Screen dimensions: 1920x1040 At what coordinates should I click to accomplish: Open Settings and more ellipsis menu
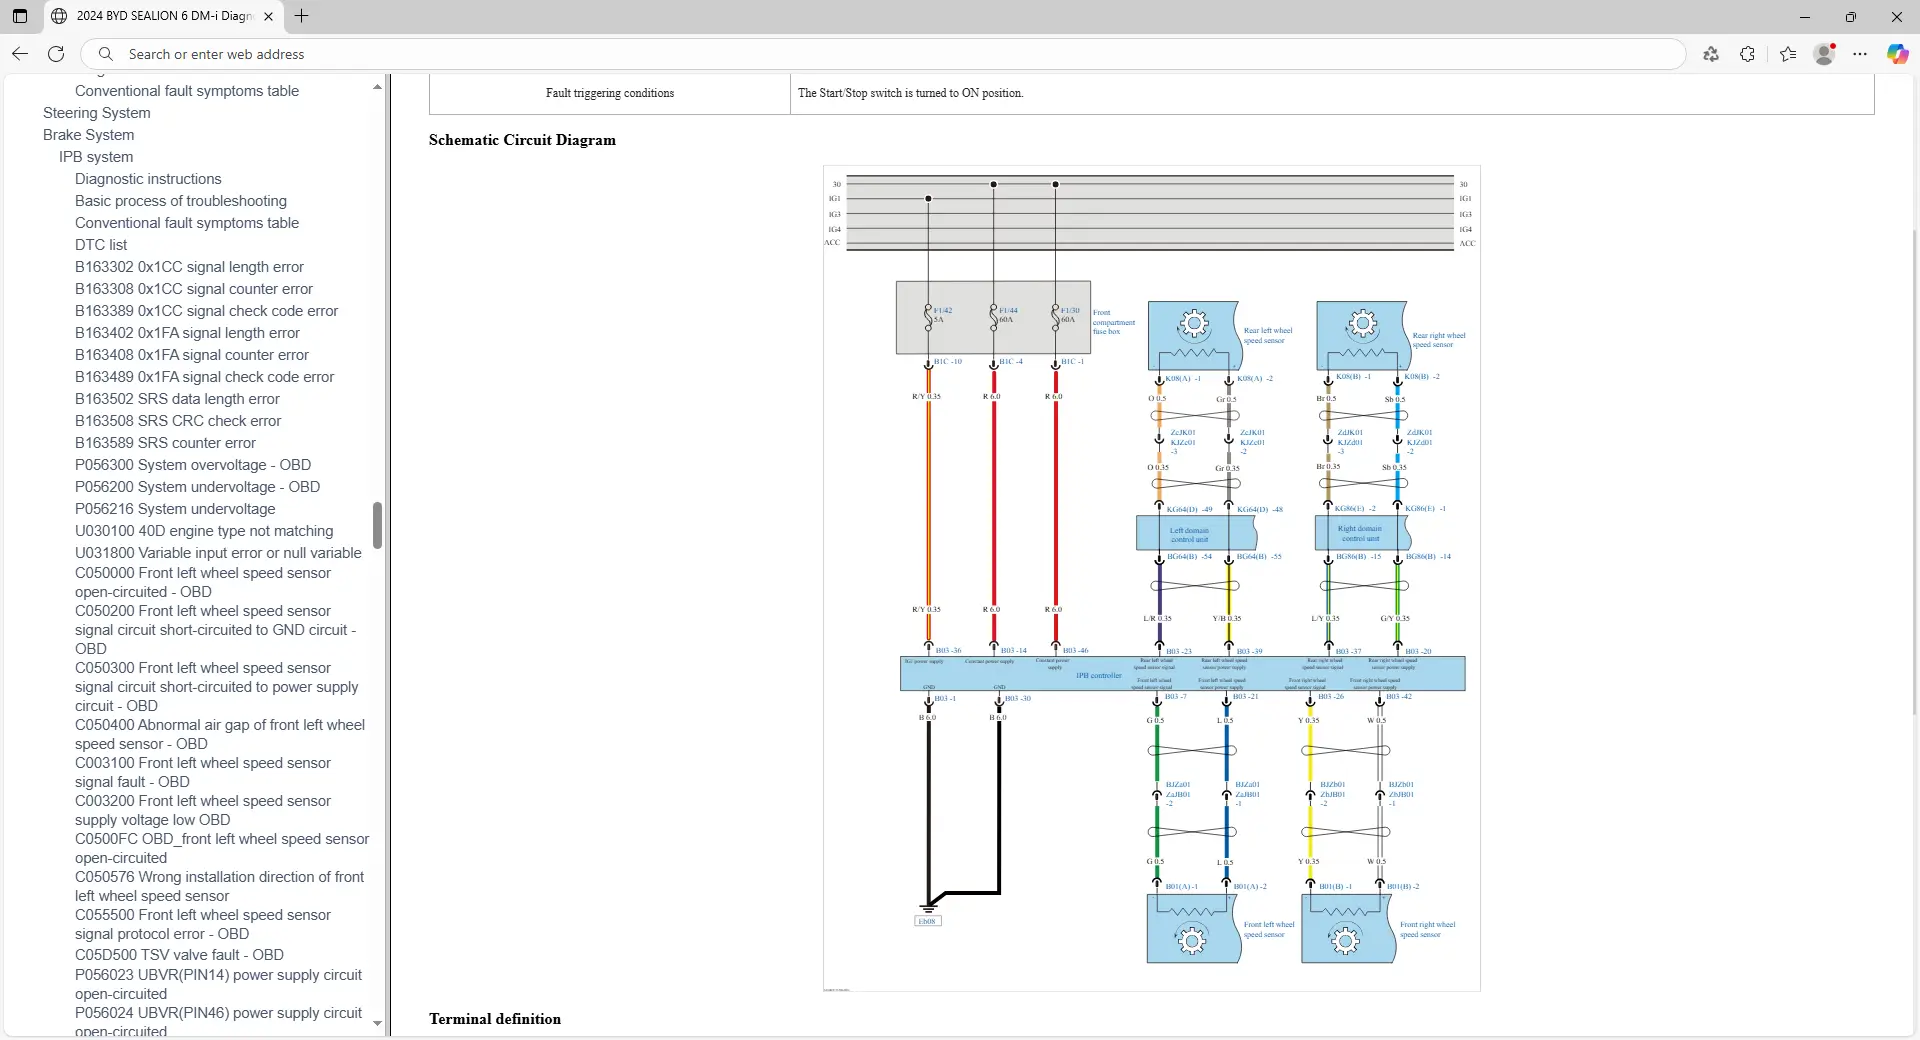point(1860,54)
